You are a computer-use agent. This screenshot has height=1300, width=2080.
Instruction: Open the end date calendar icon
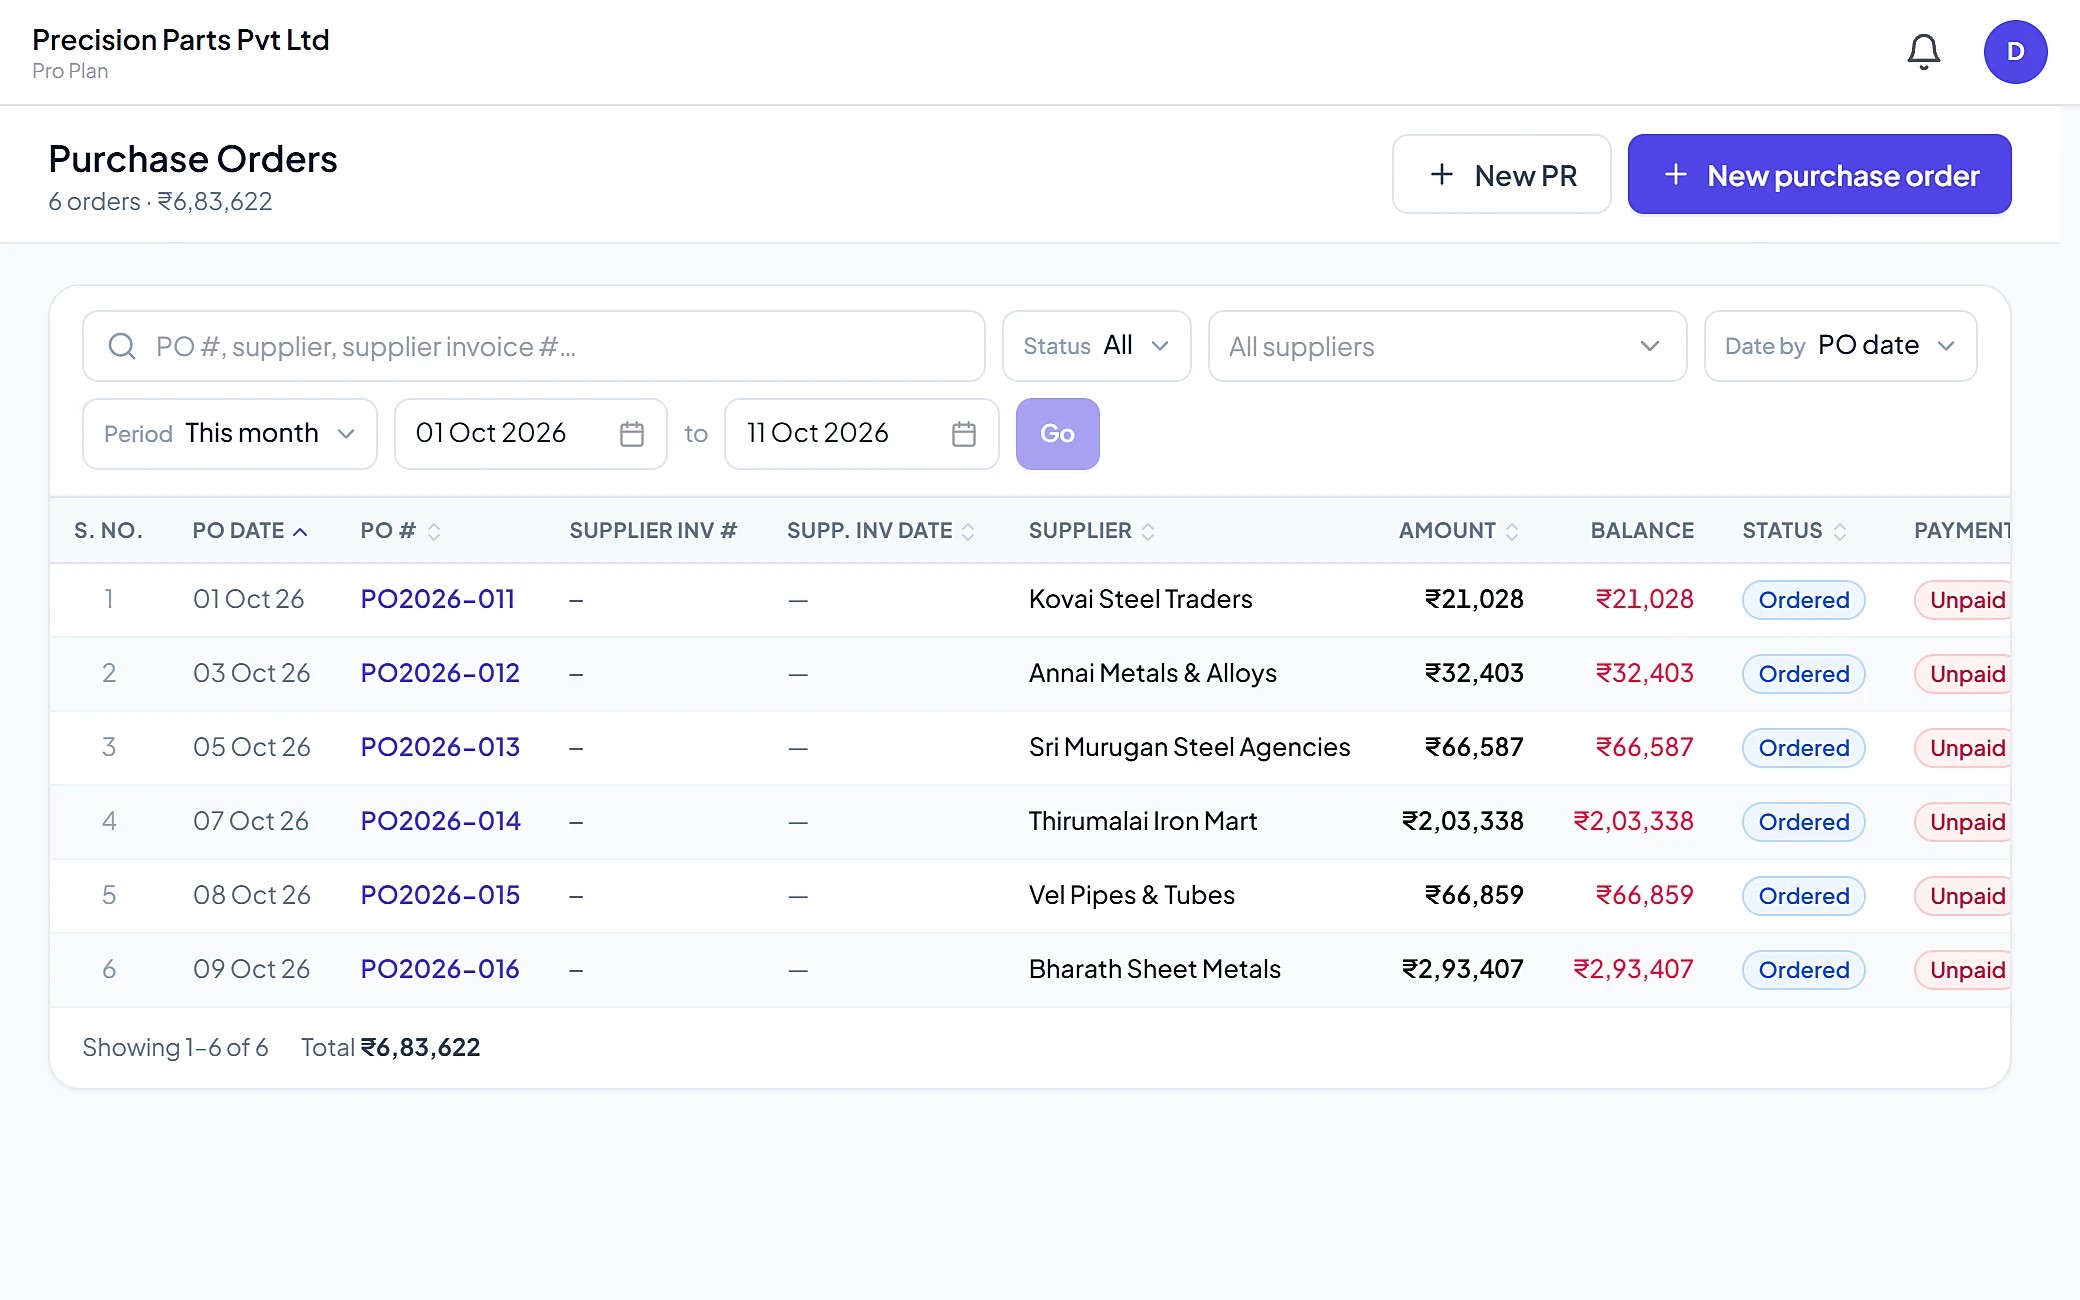964,434
